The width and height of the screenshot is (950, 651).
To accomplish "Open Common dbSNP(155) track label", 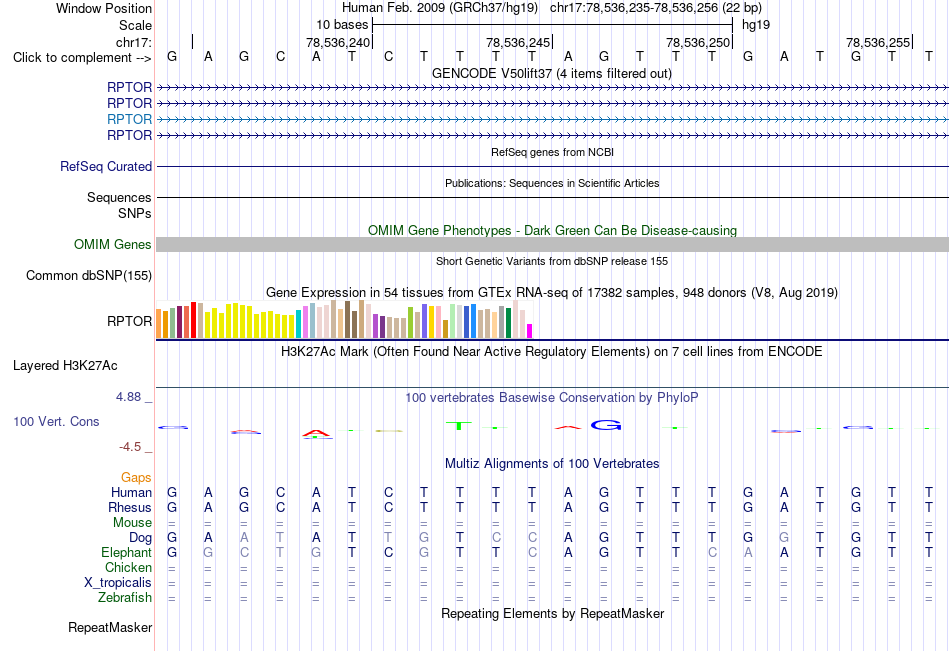I will click(x=88, y=275).
